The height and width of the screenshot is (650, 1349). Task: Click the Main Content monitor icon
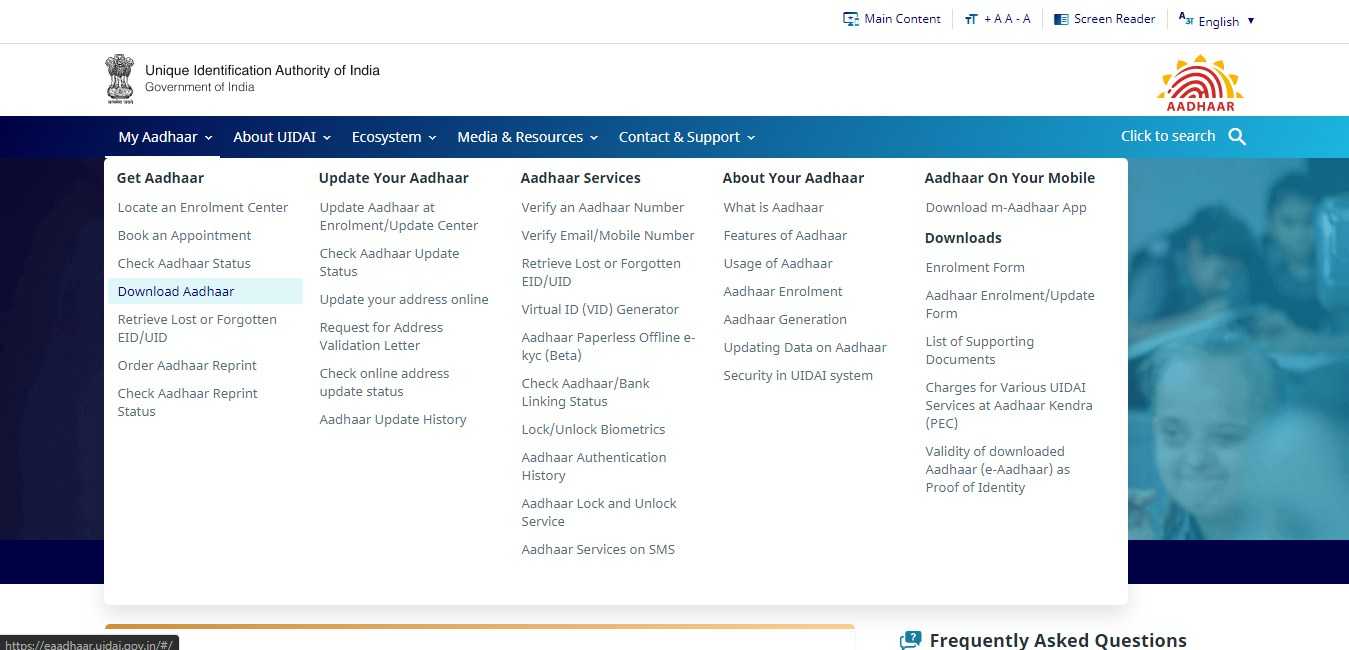[x=851, y=19]
